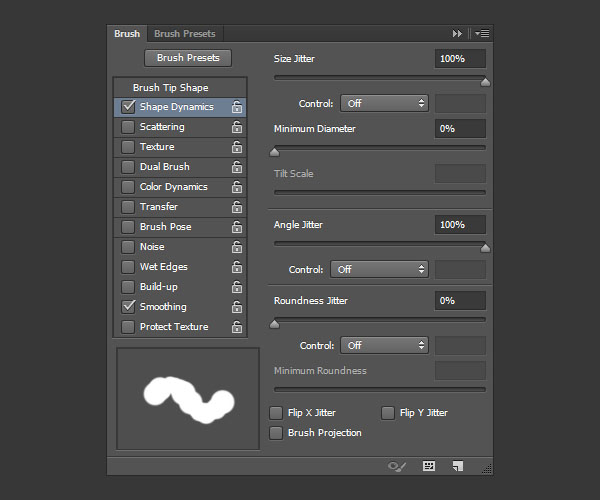The width and height of the screenshot is (600, 500).
Task: Toggle the lock icon next to Scattering
Action: [237, 127]
